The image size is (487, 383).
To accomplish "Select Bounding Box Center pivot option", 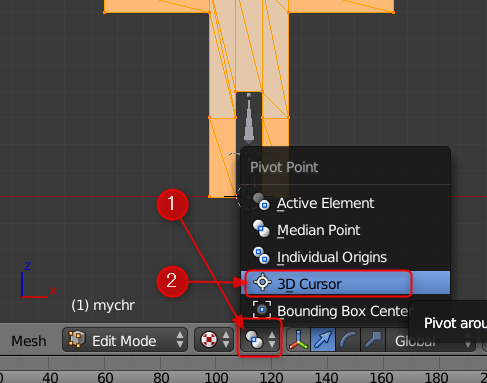I will tap(345, 311).
